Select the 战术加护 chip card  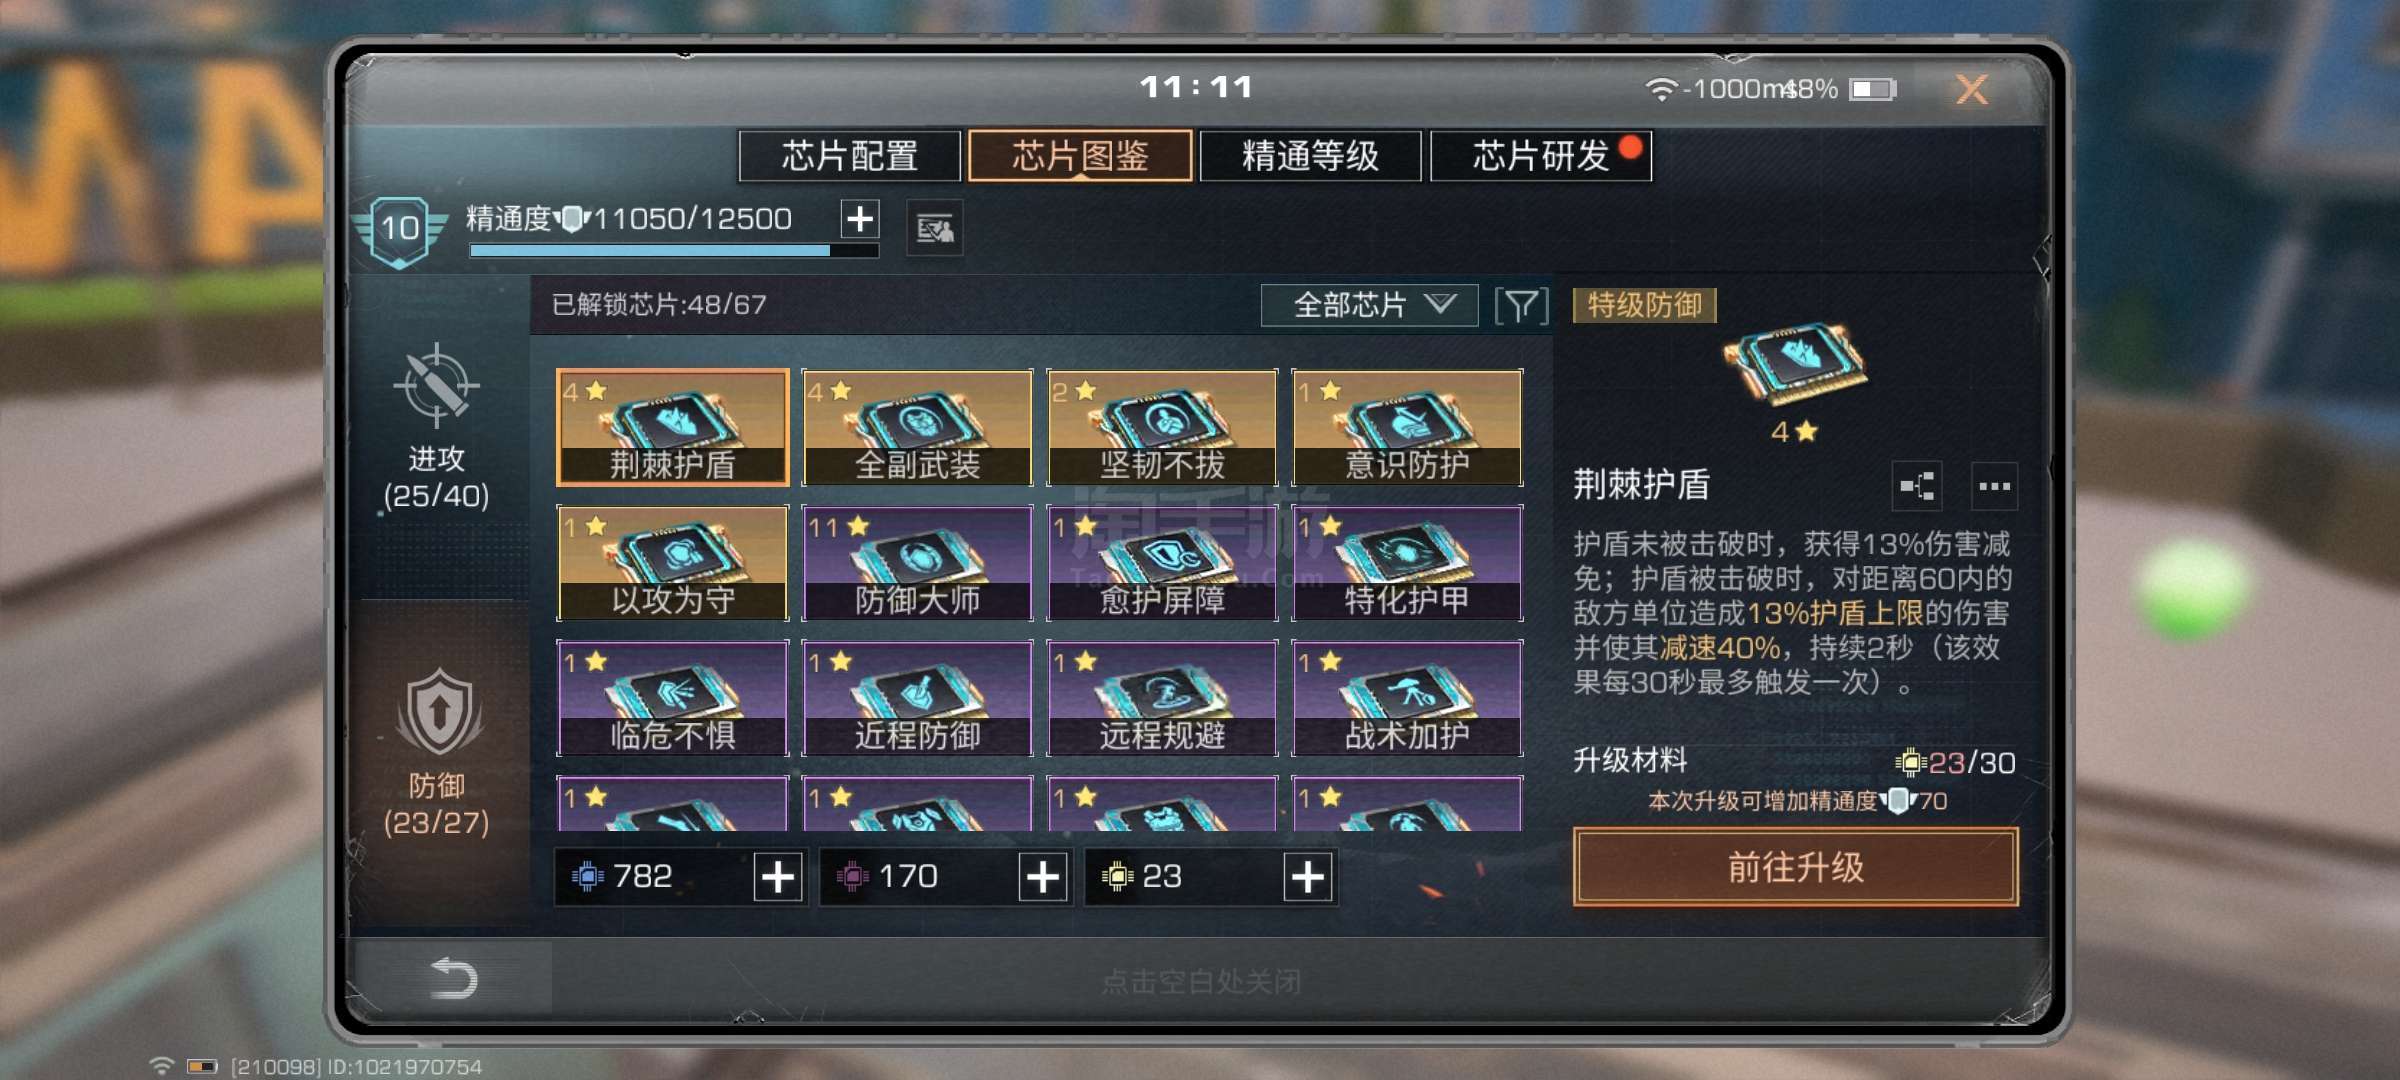click(1407, 698)
